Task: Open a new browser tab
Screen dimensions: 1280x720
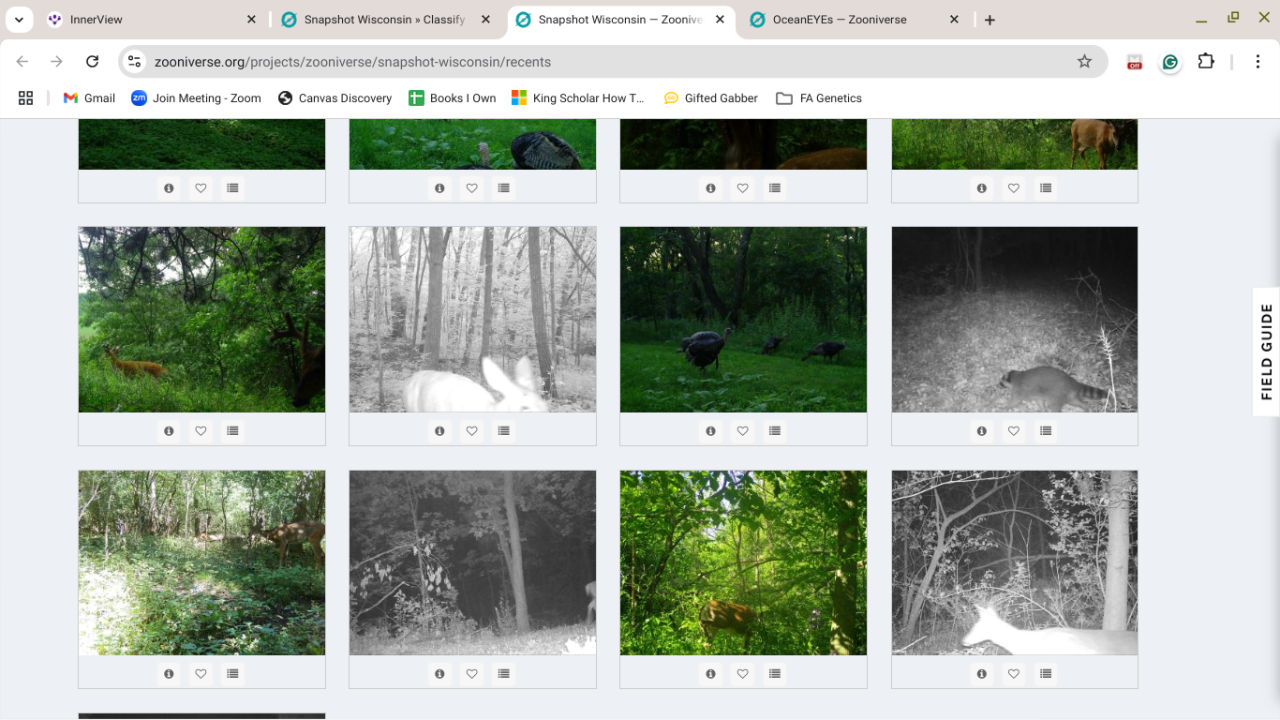Action: [990, 20]
